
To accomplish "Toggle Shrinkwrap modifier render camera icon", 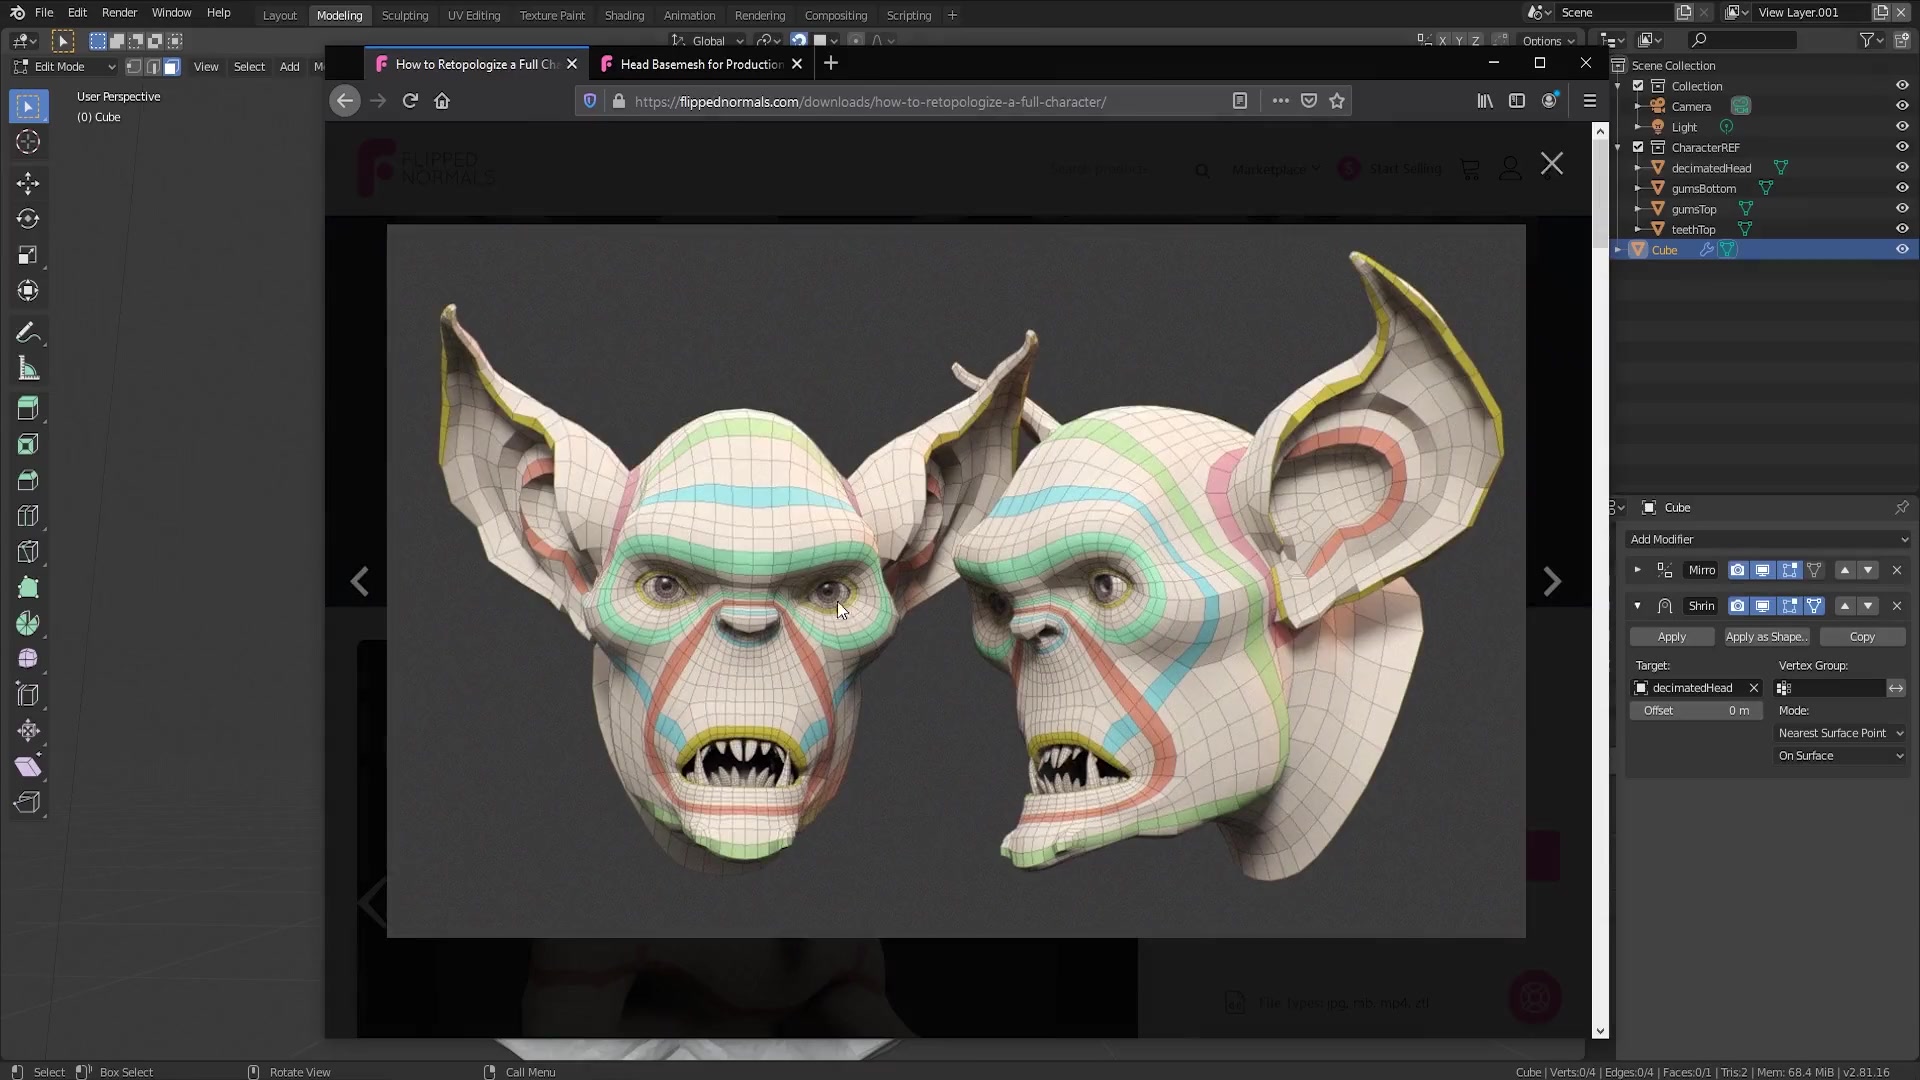I will point(1738,606).
